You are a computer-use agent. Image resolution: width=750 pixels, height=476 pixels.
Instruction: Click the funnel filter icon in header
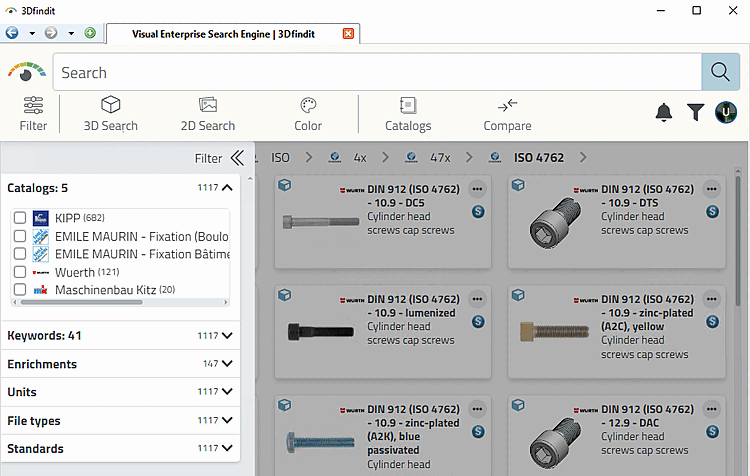tap(695, 113)
